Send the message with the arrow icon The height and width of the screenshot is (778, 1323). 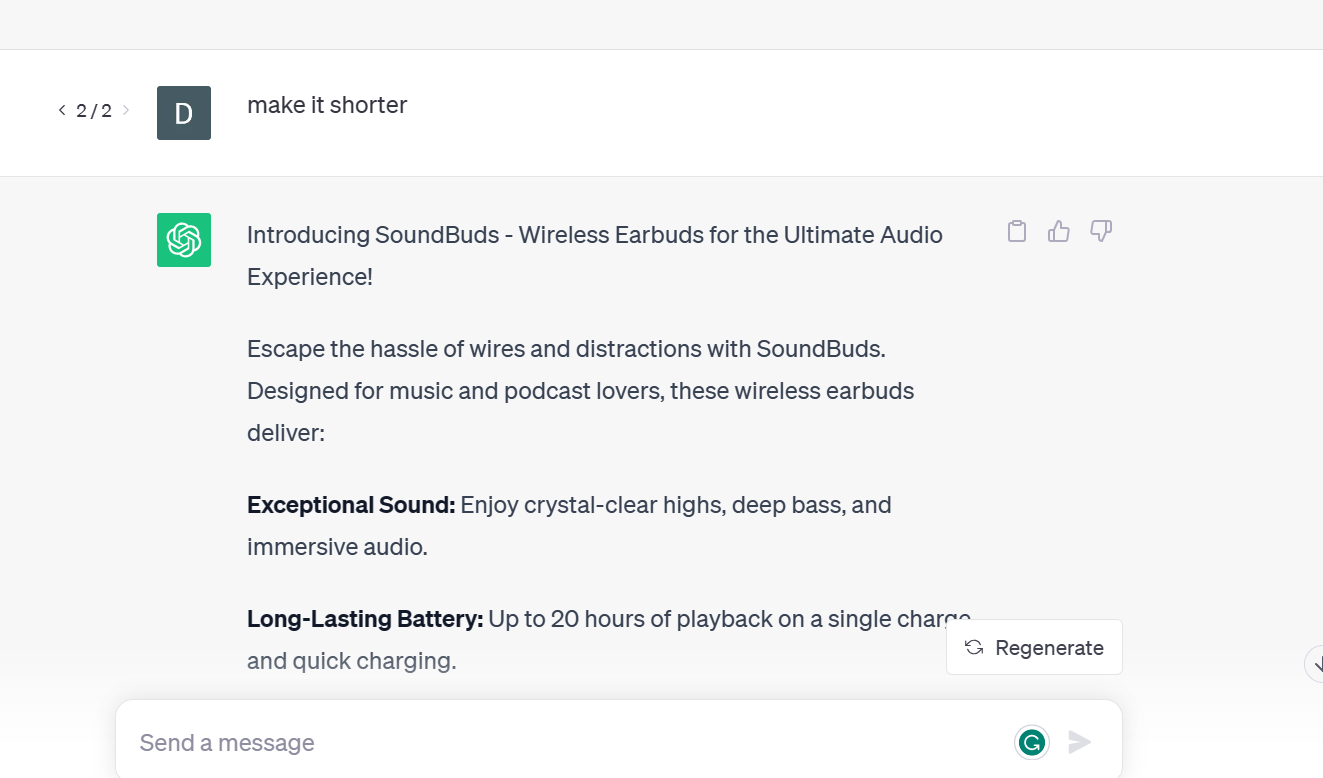pos(1079,742)
